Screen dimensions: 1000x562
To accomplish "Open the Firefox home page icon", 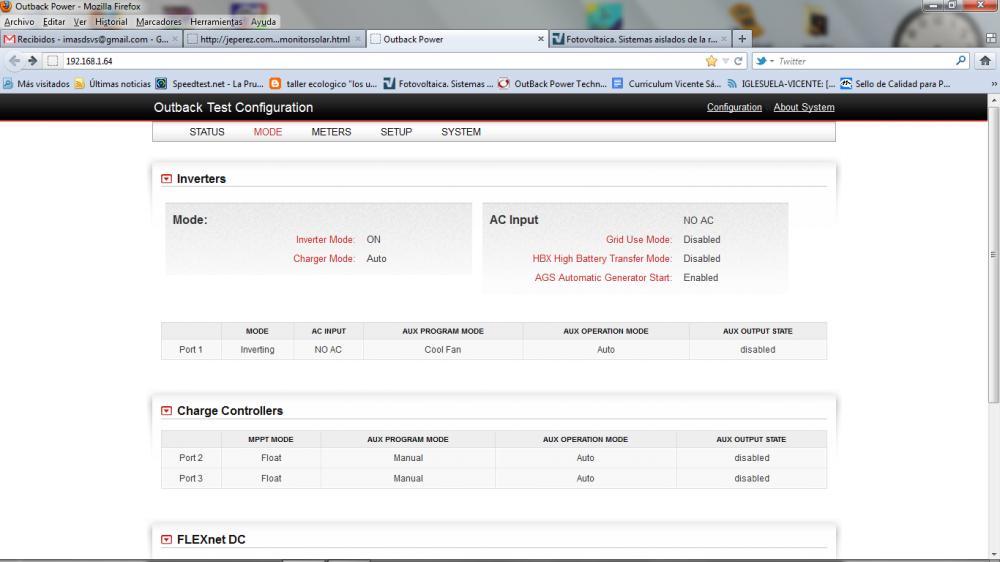I will (985, 61).
